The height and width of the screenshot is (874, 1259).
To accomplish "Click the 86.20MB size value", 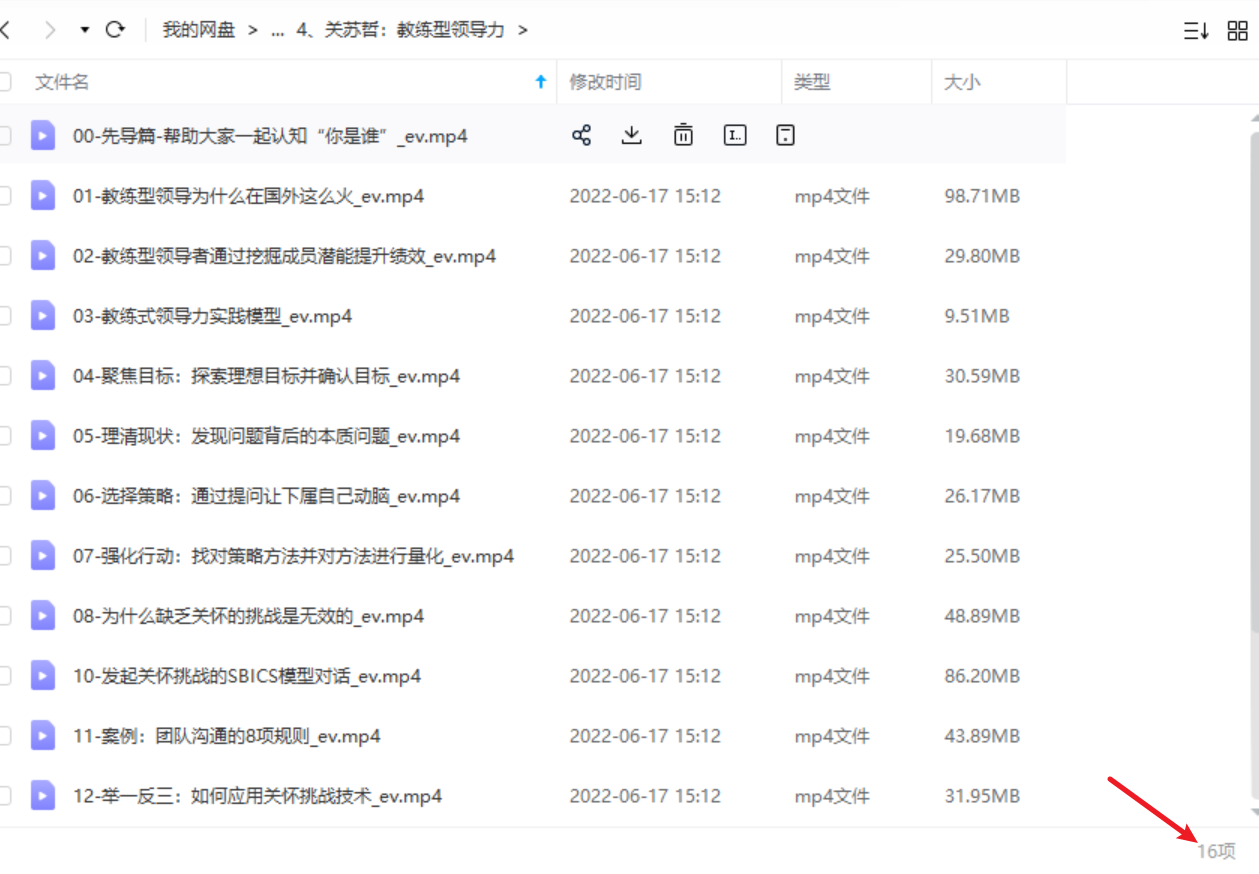I will (x=982, y=676).
